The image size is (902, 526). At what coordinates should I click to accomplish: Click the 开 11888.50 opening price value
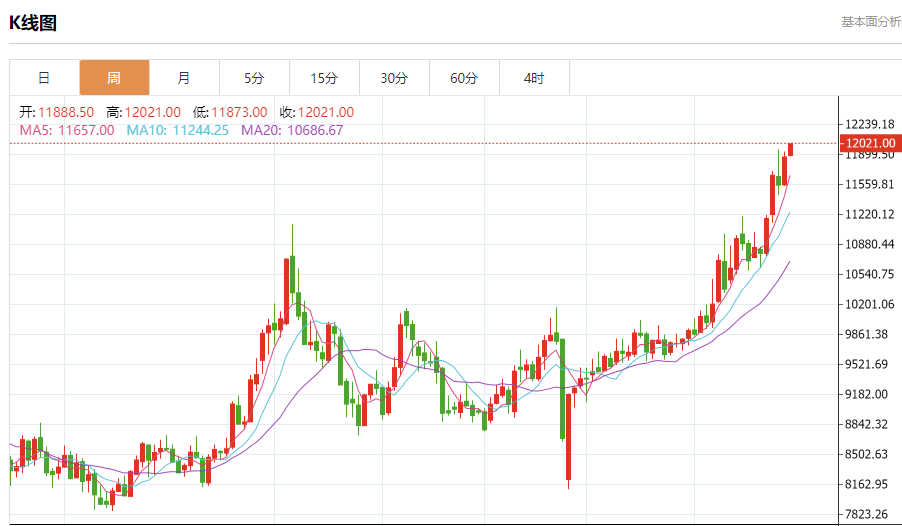(x=57, y=112)
